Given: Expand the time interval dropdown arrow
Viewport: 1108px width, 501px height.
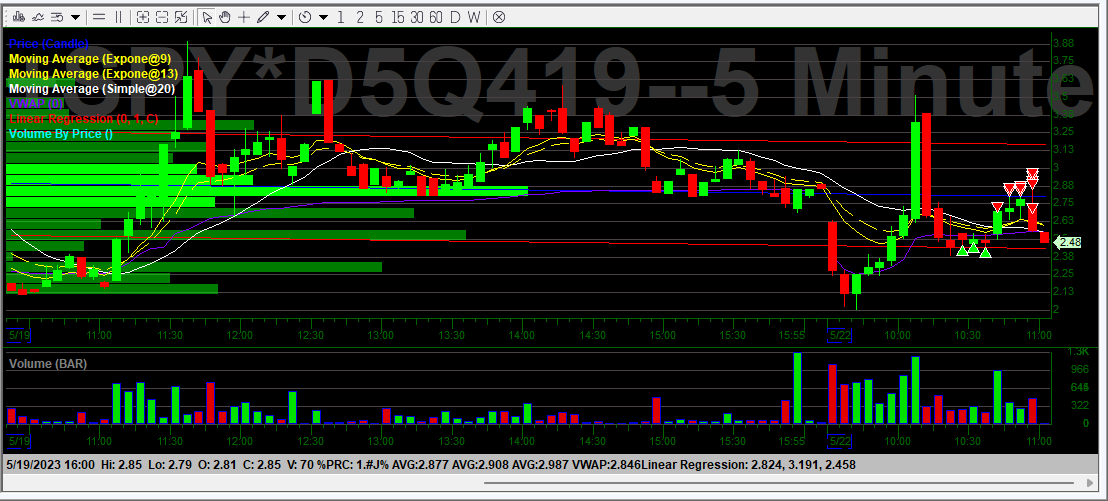Looking at the screenshot, I should (x=323, y=17).
